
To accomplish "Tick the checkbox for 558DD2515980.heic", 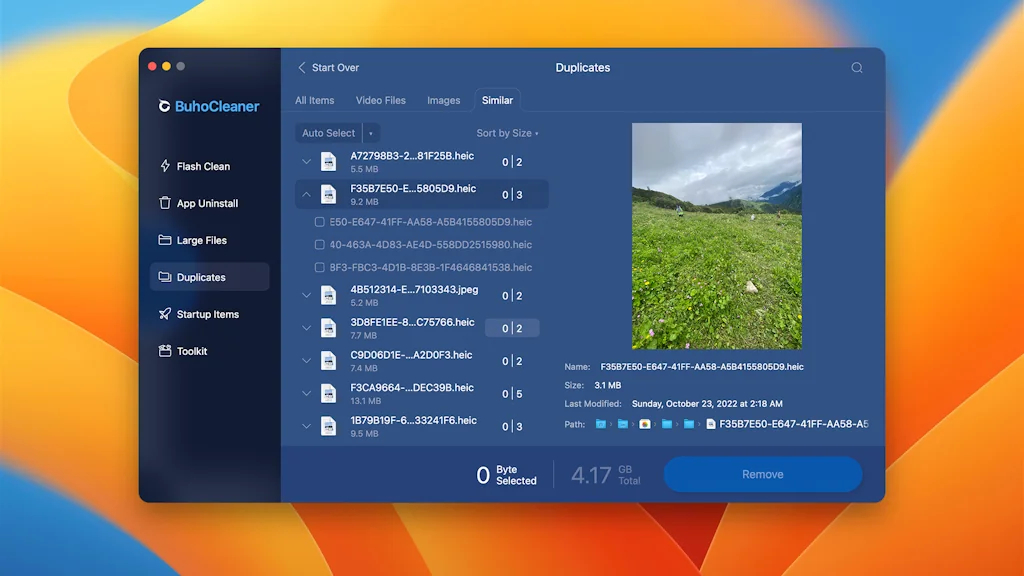I will (320, 245).
